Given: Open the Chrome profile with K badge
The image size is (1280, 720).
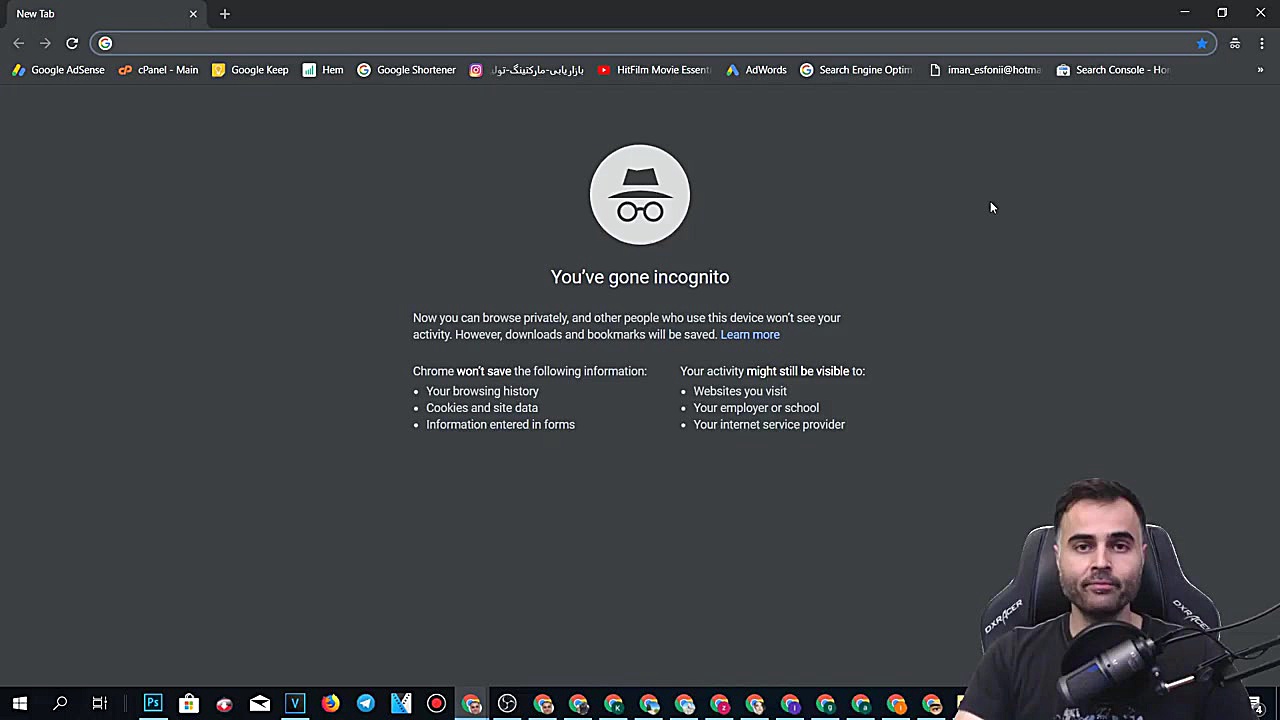Looking at the screenshot, I should point(614,704).
